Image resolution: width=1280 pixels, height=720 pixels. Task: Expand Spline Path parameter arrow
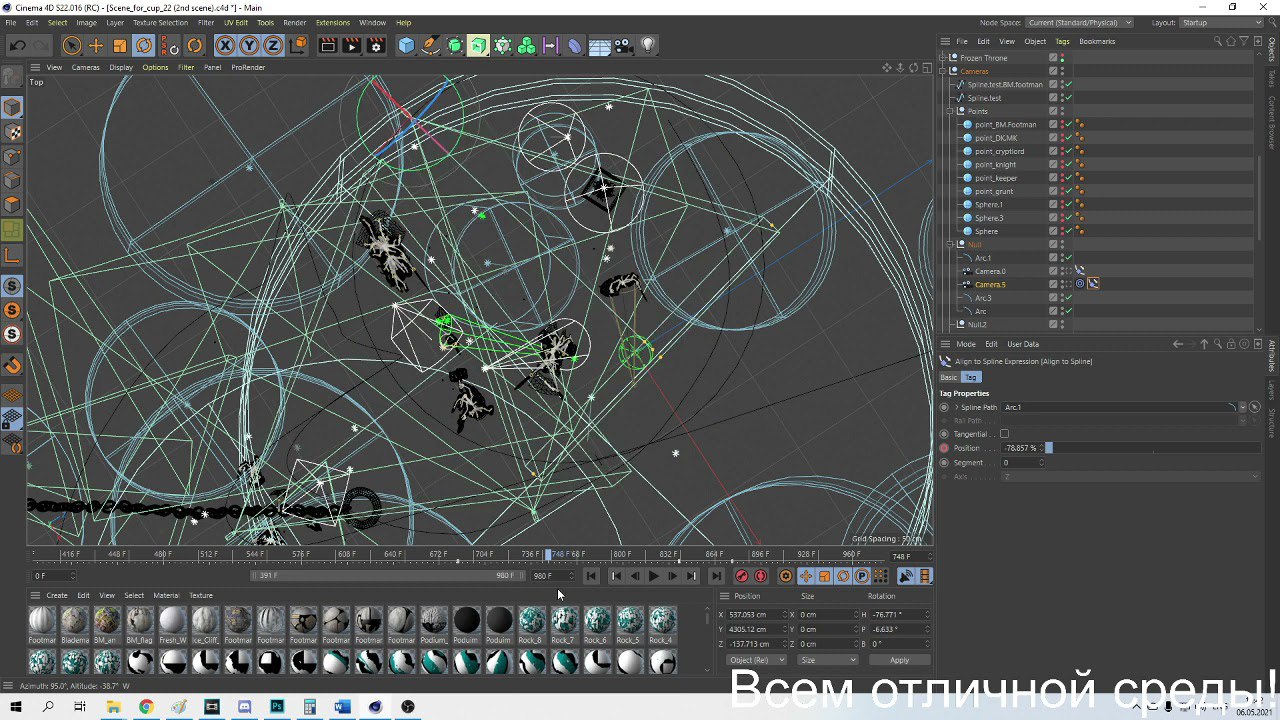pos(957,407)
